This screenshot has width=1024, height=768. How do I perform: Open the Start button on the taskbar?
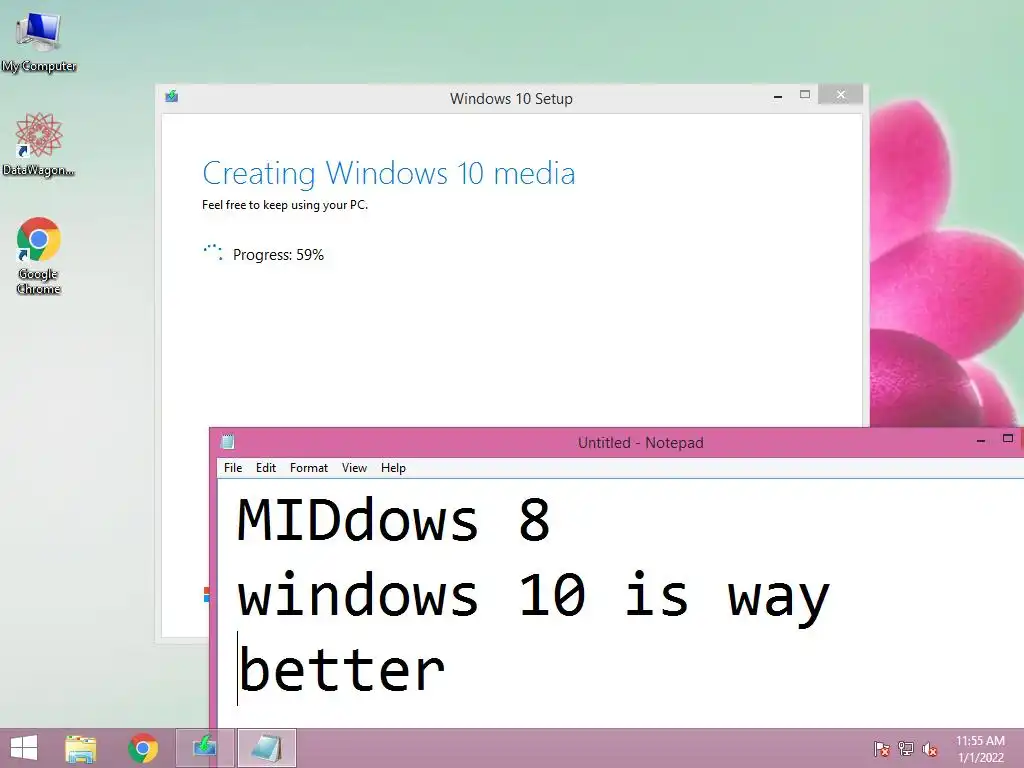coord(24,748)
